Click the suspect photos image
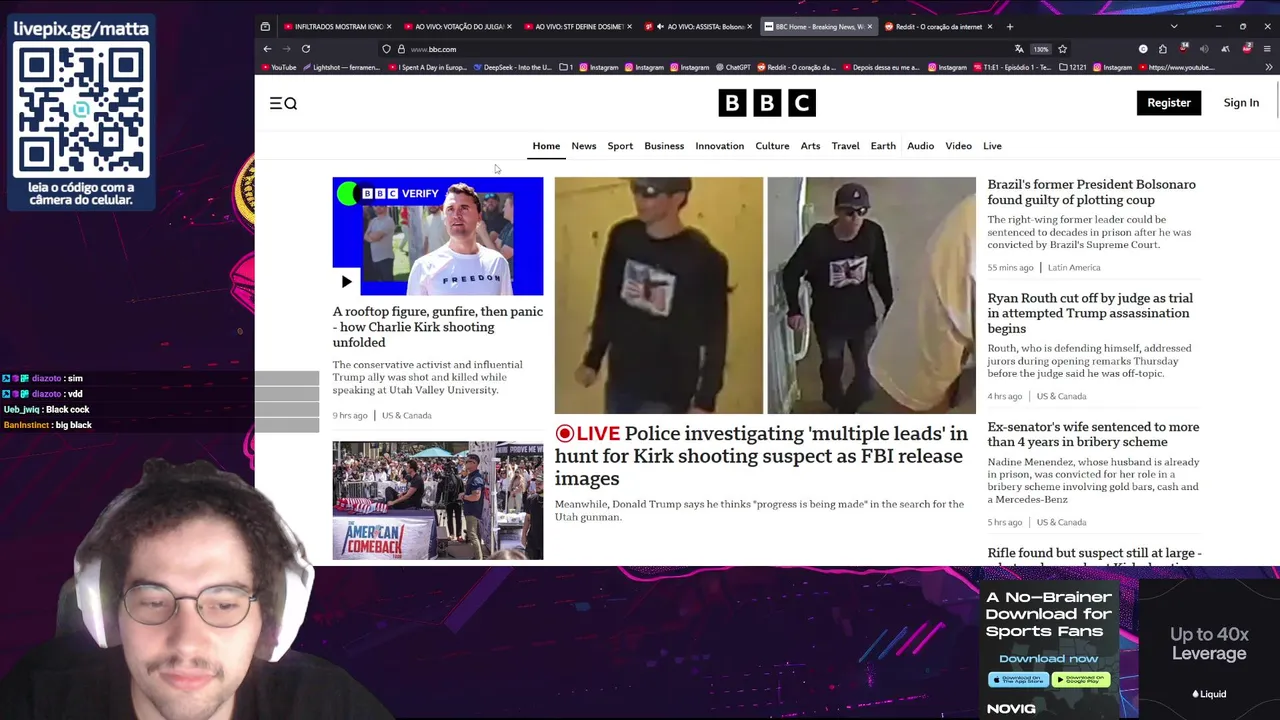Screen dimensions: 1280x720 pyautogui.click(x=765, y=295)
